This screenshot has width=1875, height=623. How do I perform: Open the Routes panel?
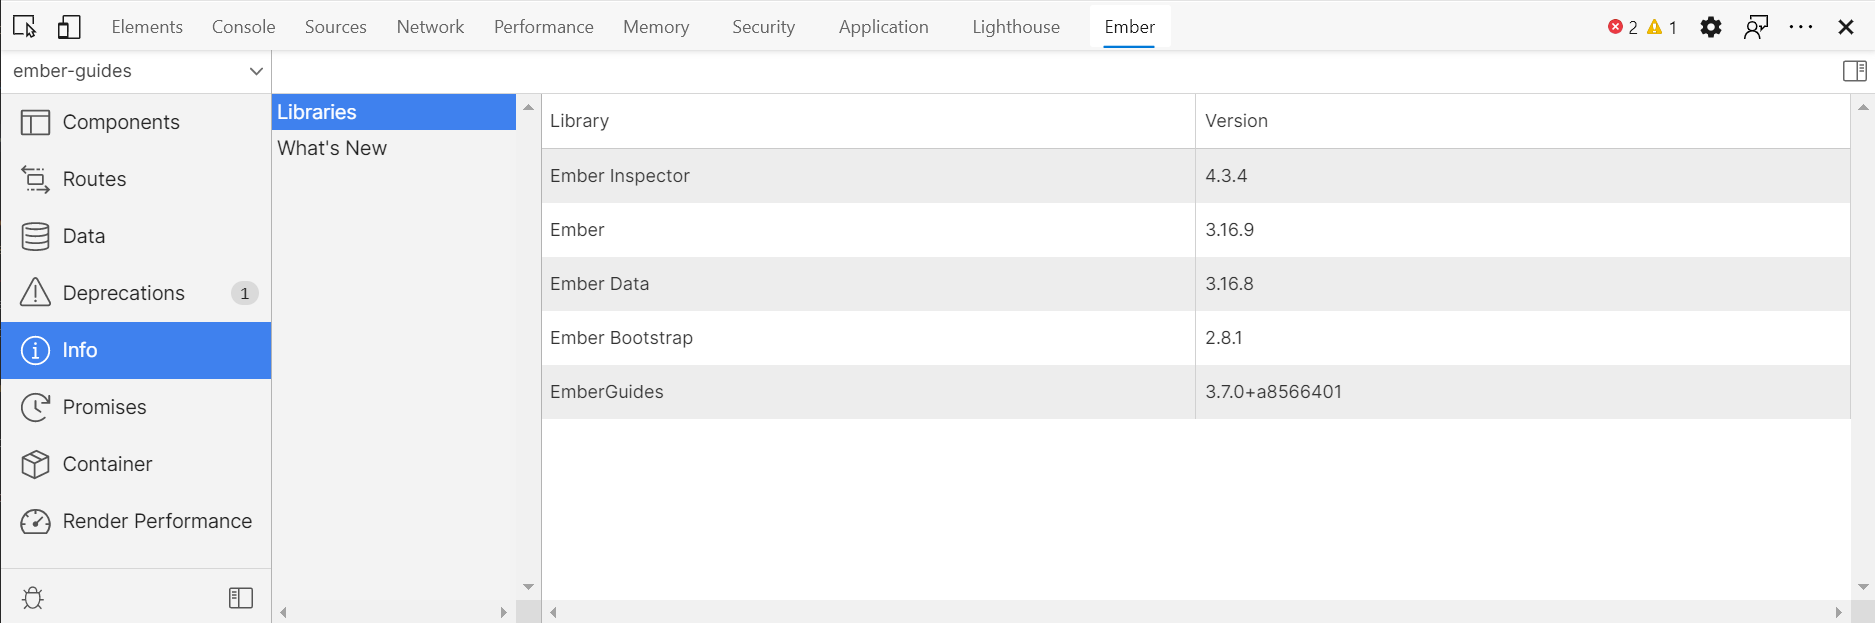[94, 179]
